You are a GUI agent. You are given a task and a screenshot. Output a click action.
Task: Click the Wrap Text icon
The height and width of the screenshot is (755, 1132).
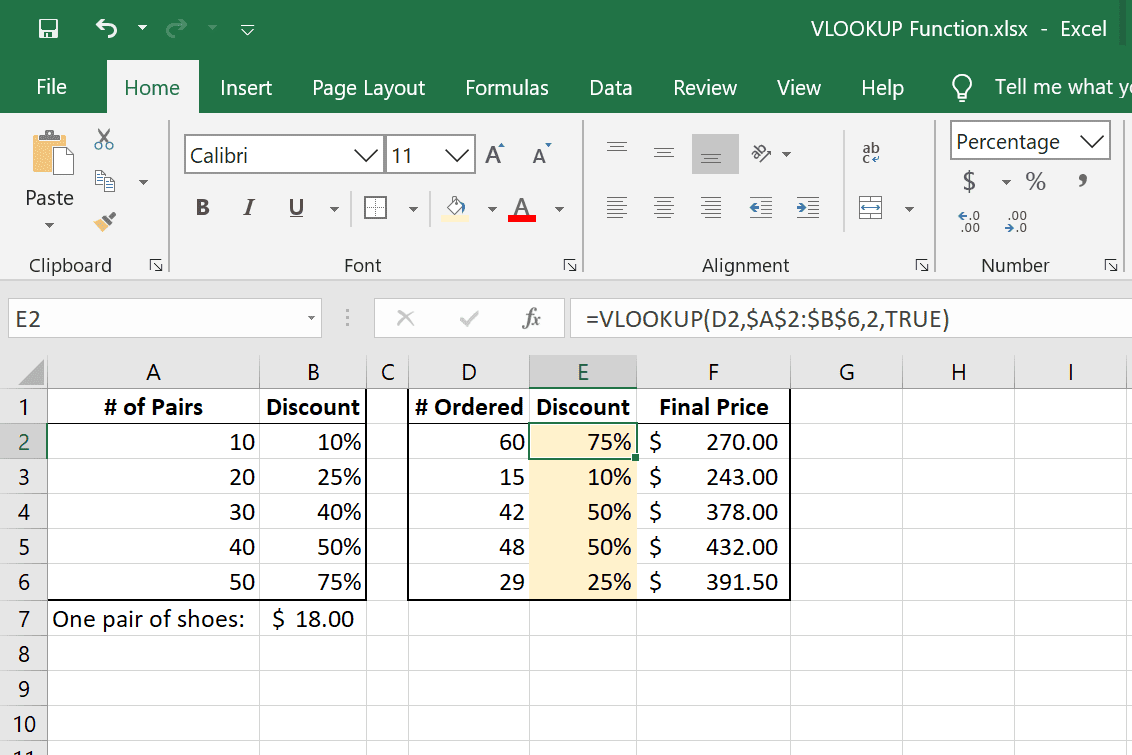(871, 152)
